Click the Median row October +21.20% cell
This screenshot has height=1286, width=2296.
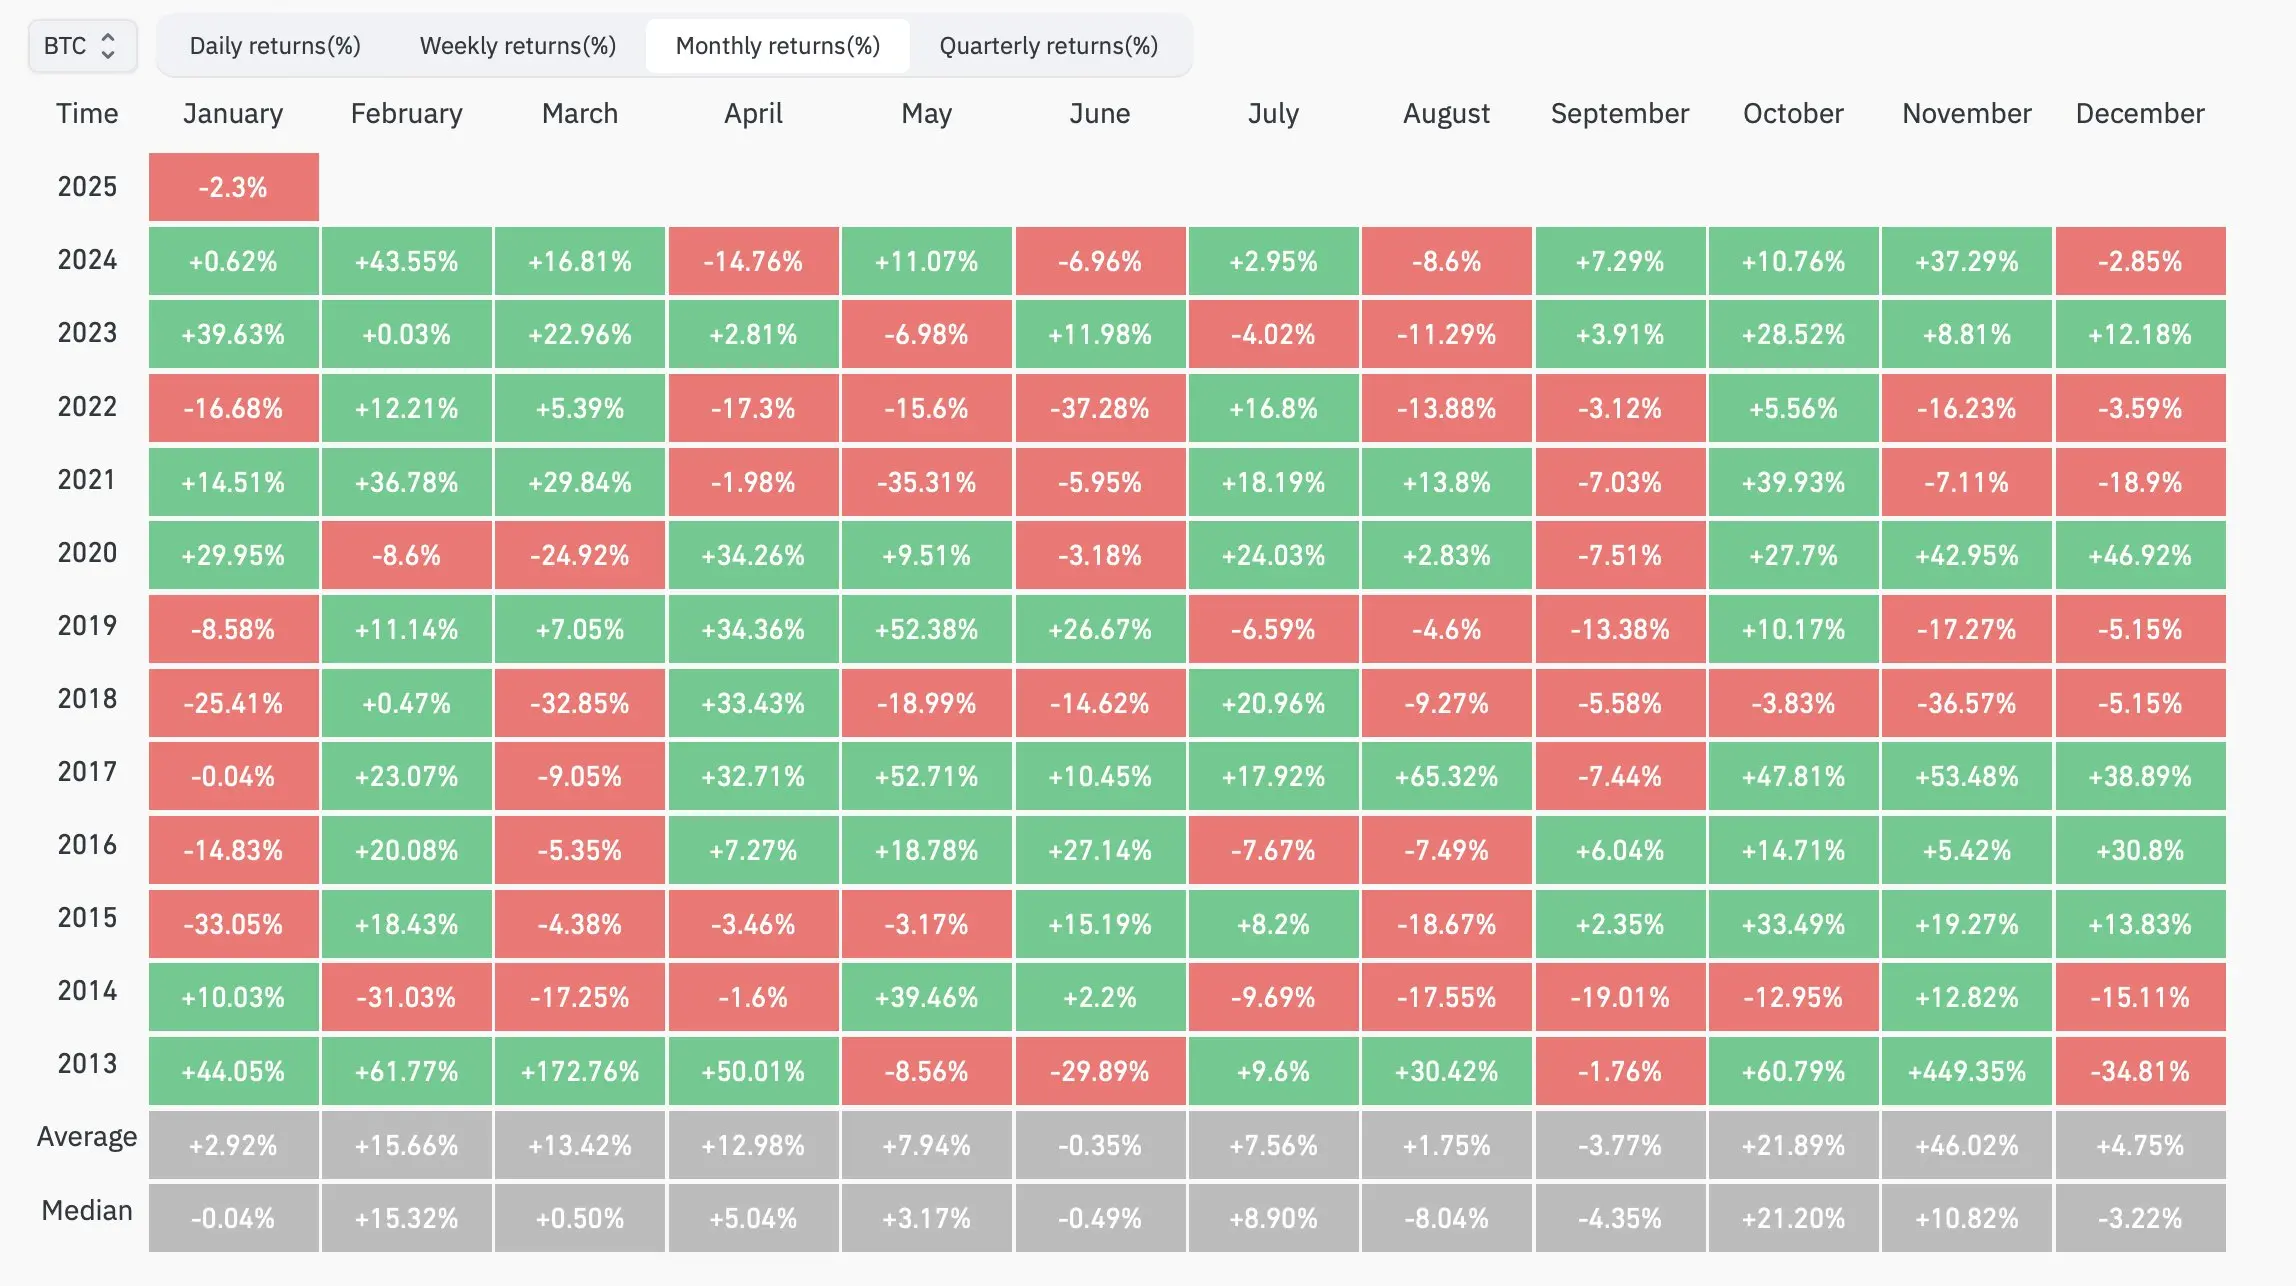(x=1793, y=1218)
